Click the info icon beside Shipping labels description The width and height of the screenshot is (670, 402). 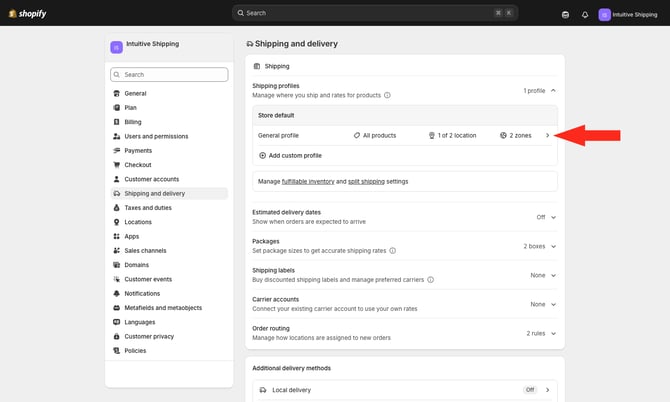coord(430,280)
